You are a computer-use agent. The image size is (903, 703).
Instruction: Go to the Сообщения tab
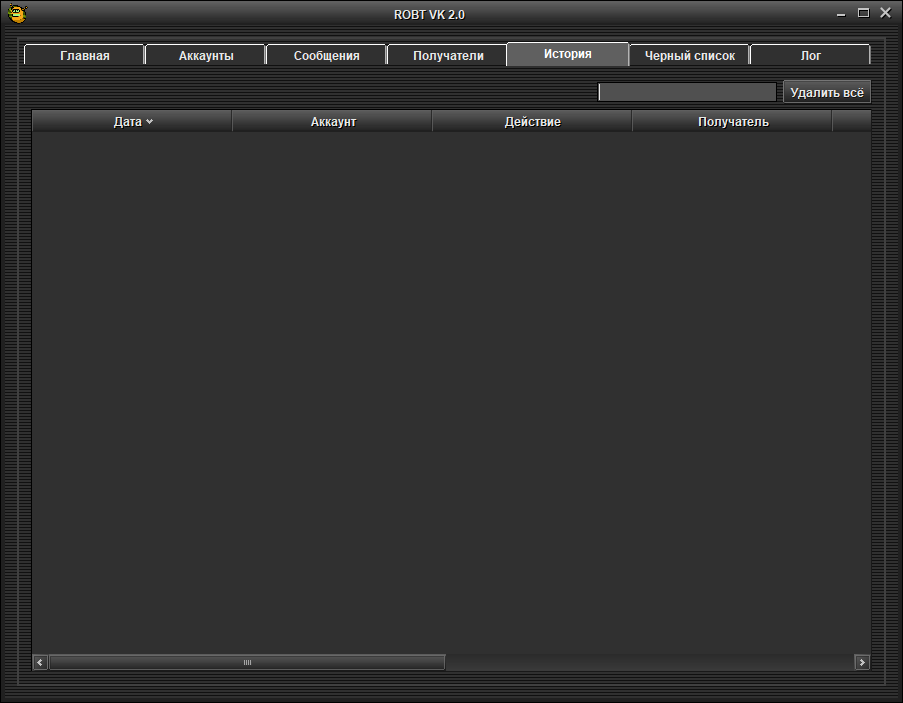pos(326,56)
